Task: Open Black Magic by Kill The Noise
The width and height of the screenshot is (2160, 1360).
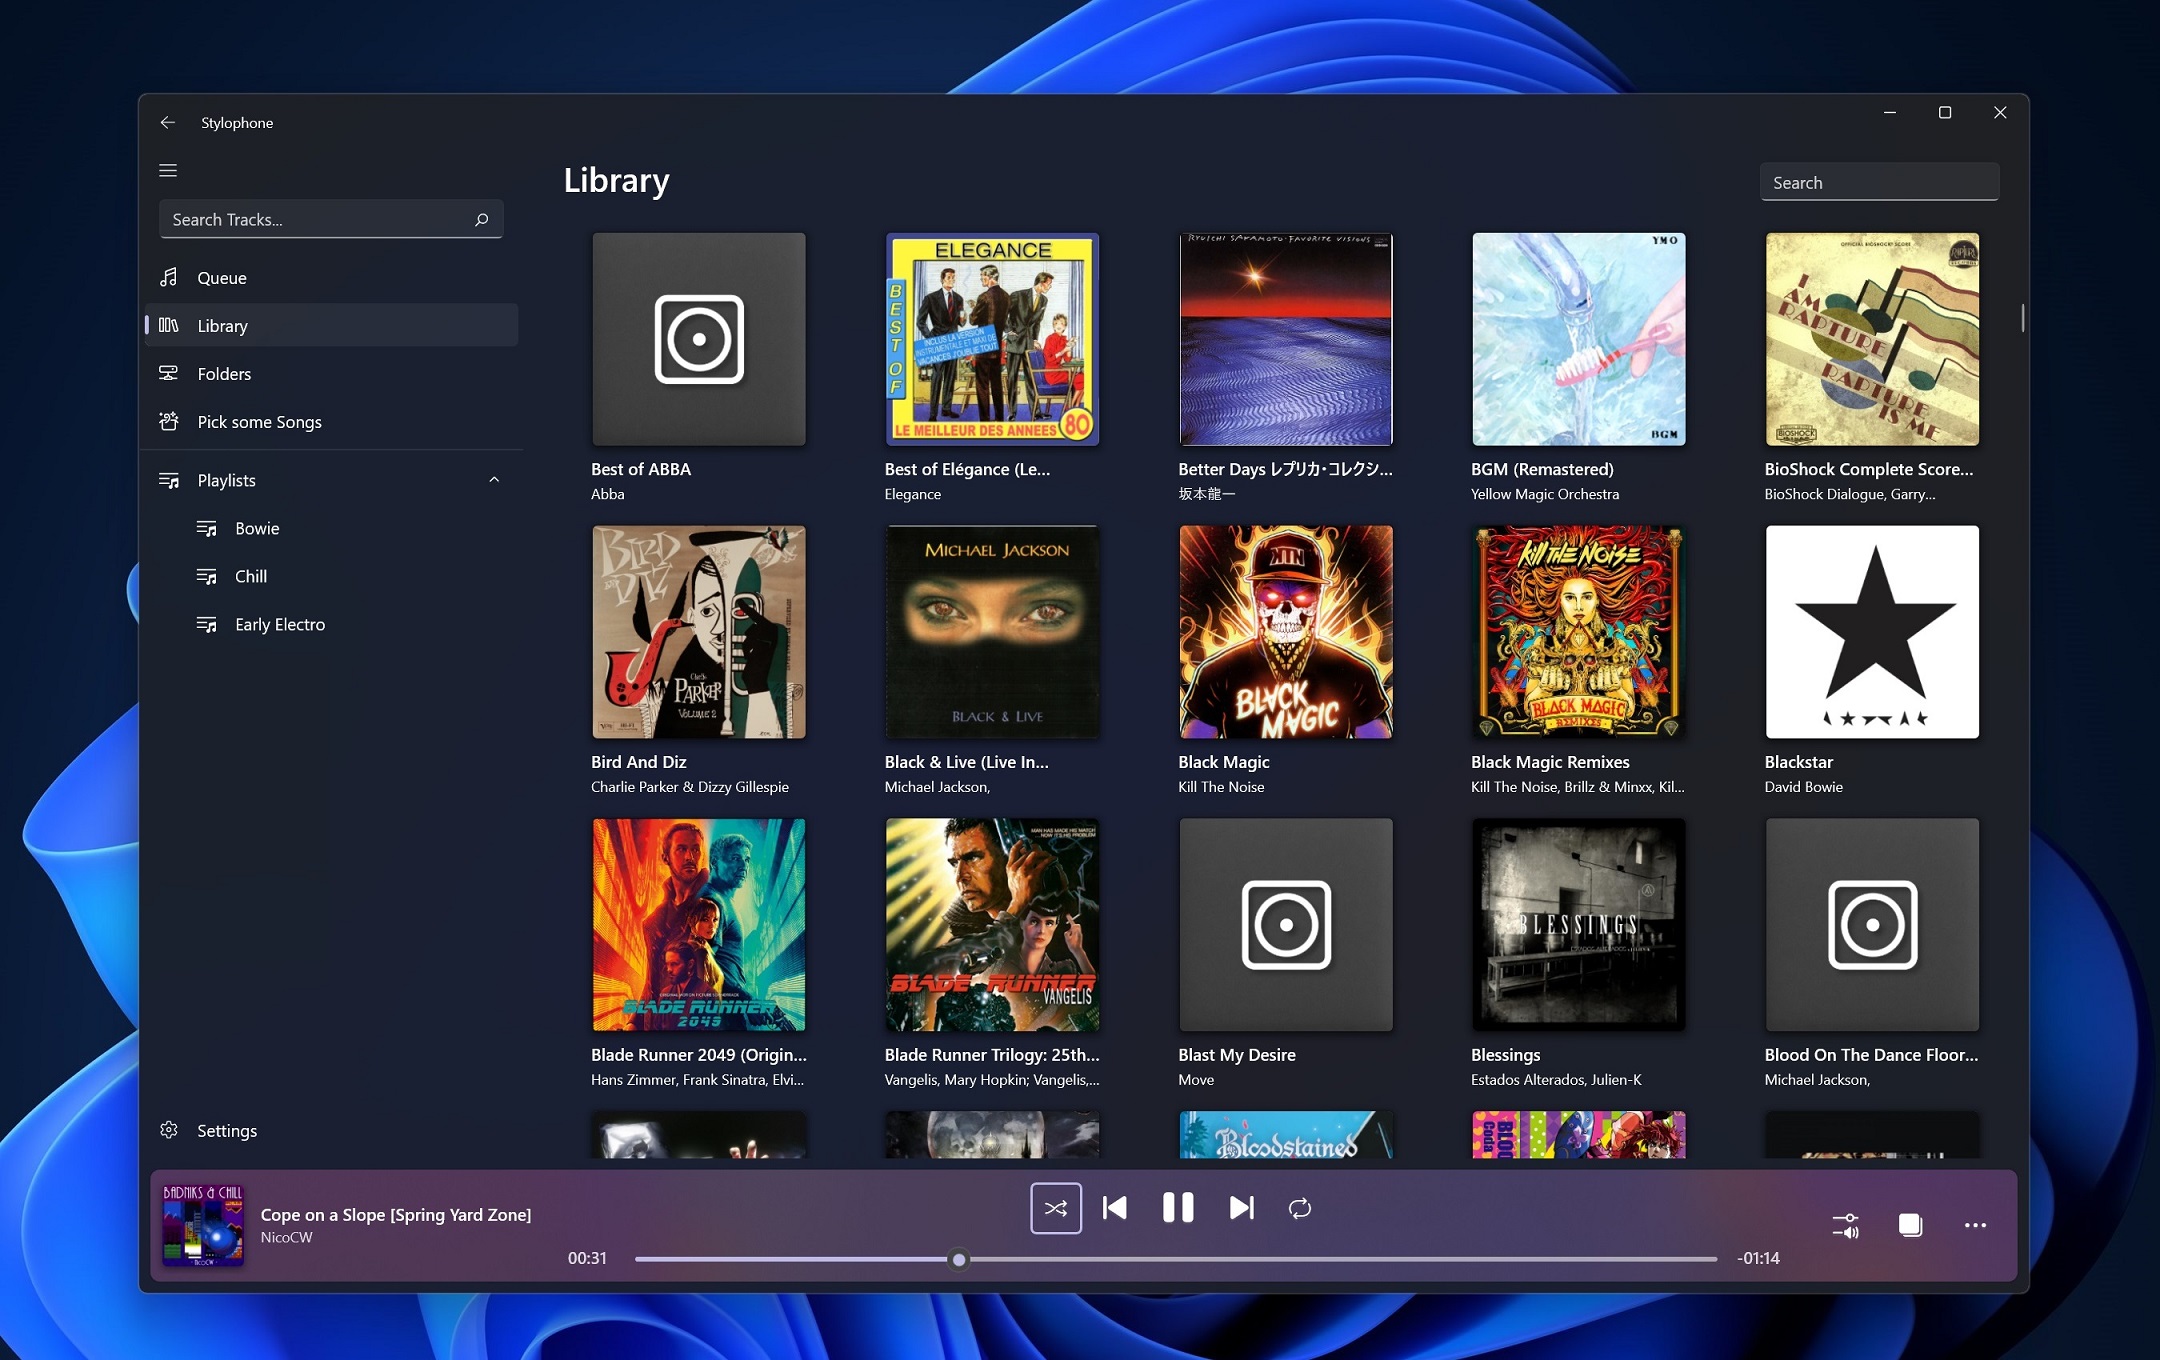Action: point(1284,631)
